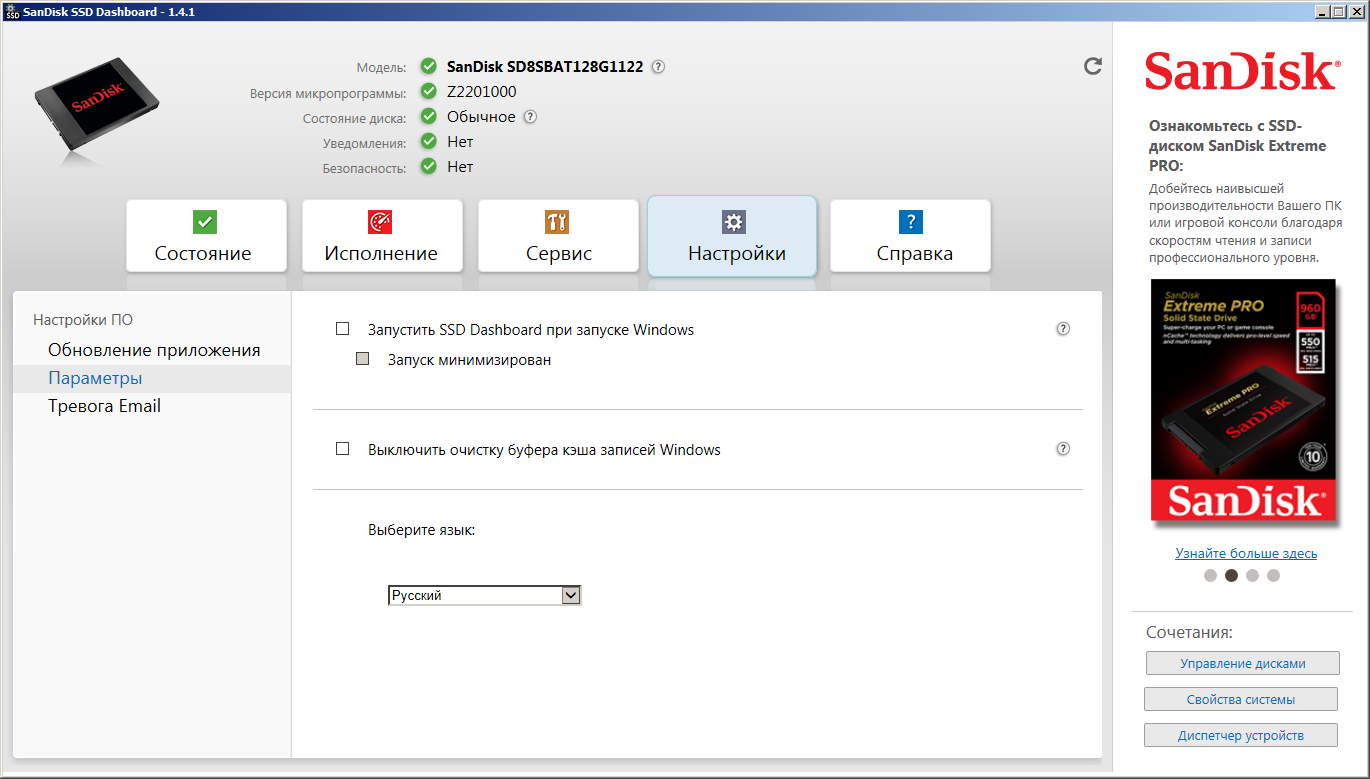Click the 'Нет' value beside Безопасность
The height and width of the screenshot is (779, 1370).
460,167
